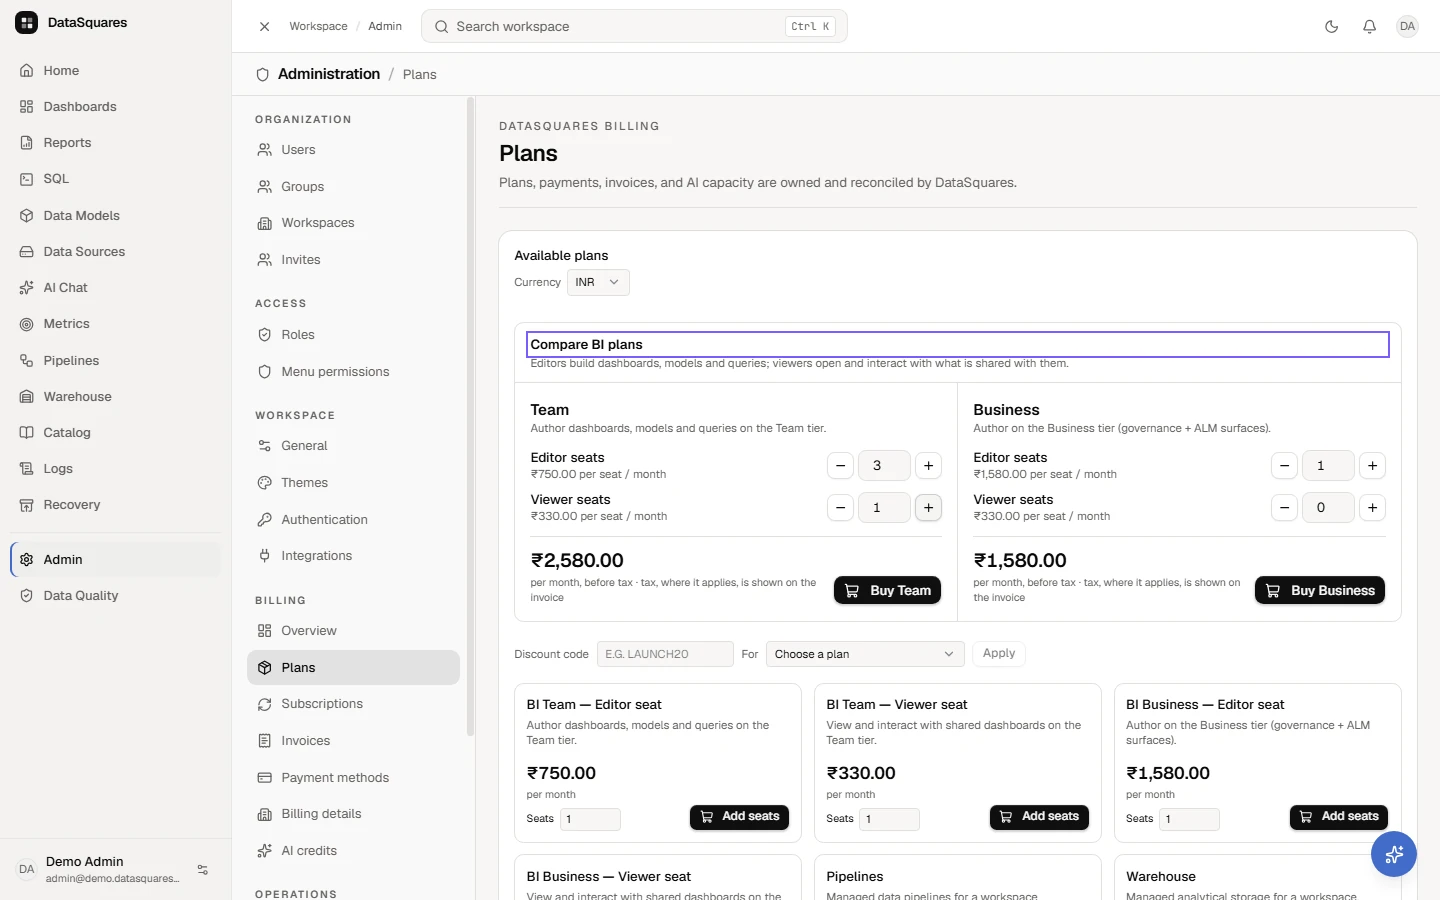Viewport: 1440px width, 900px height.
Task: Close the panel with the X icon
Action: tap(264, 27)
